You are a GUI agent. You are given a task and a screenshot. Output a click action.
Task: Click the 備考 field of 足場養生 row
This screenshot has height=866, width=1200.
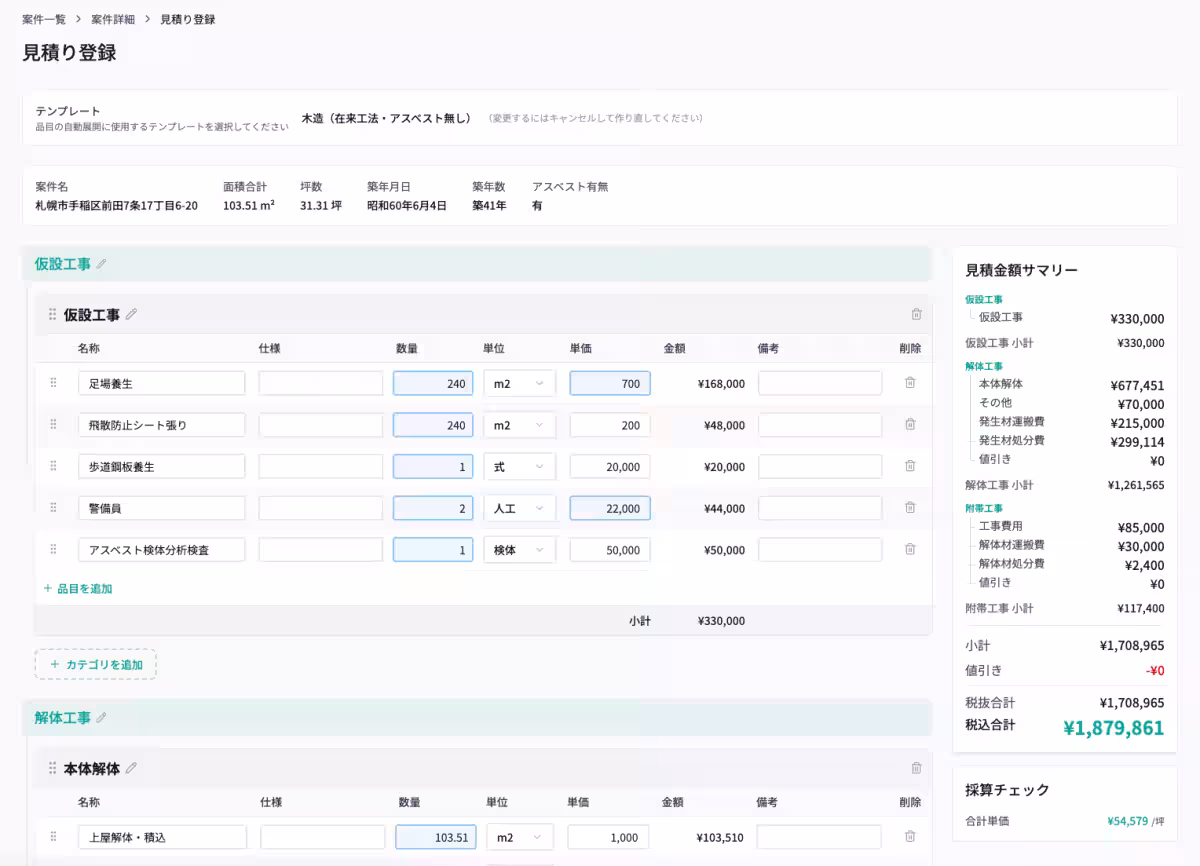(x=820, y=383)
